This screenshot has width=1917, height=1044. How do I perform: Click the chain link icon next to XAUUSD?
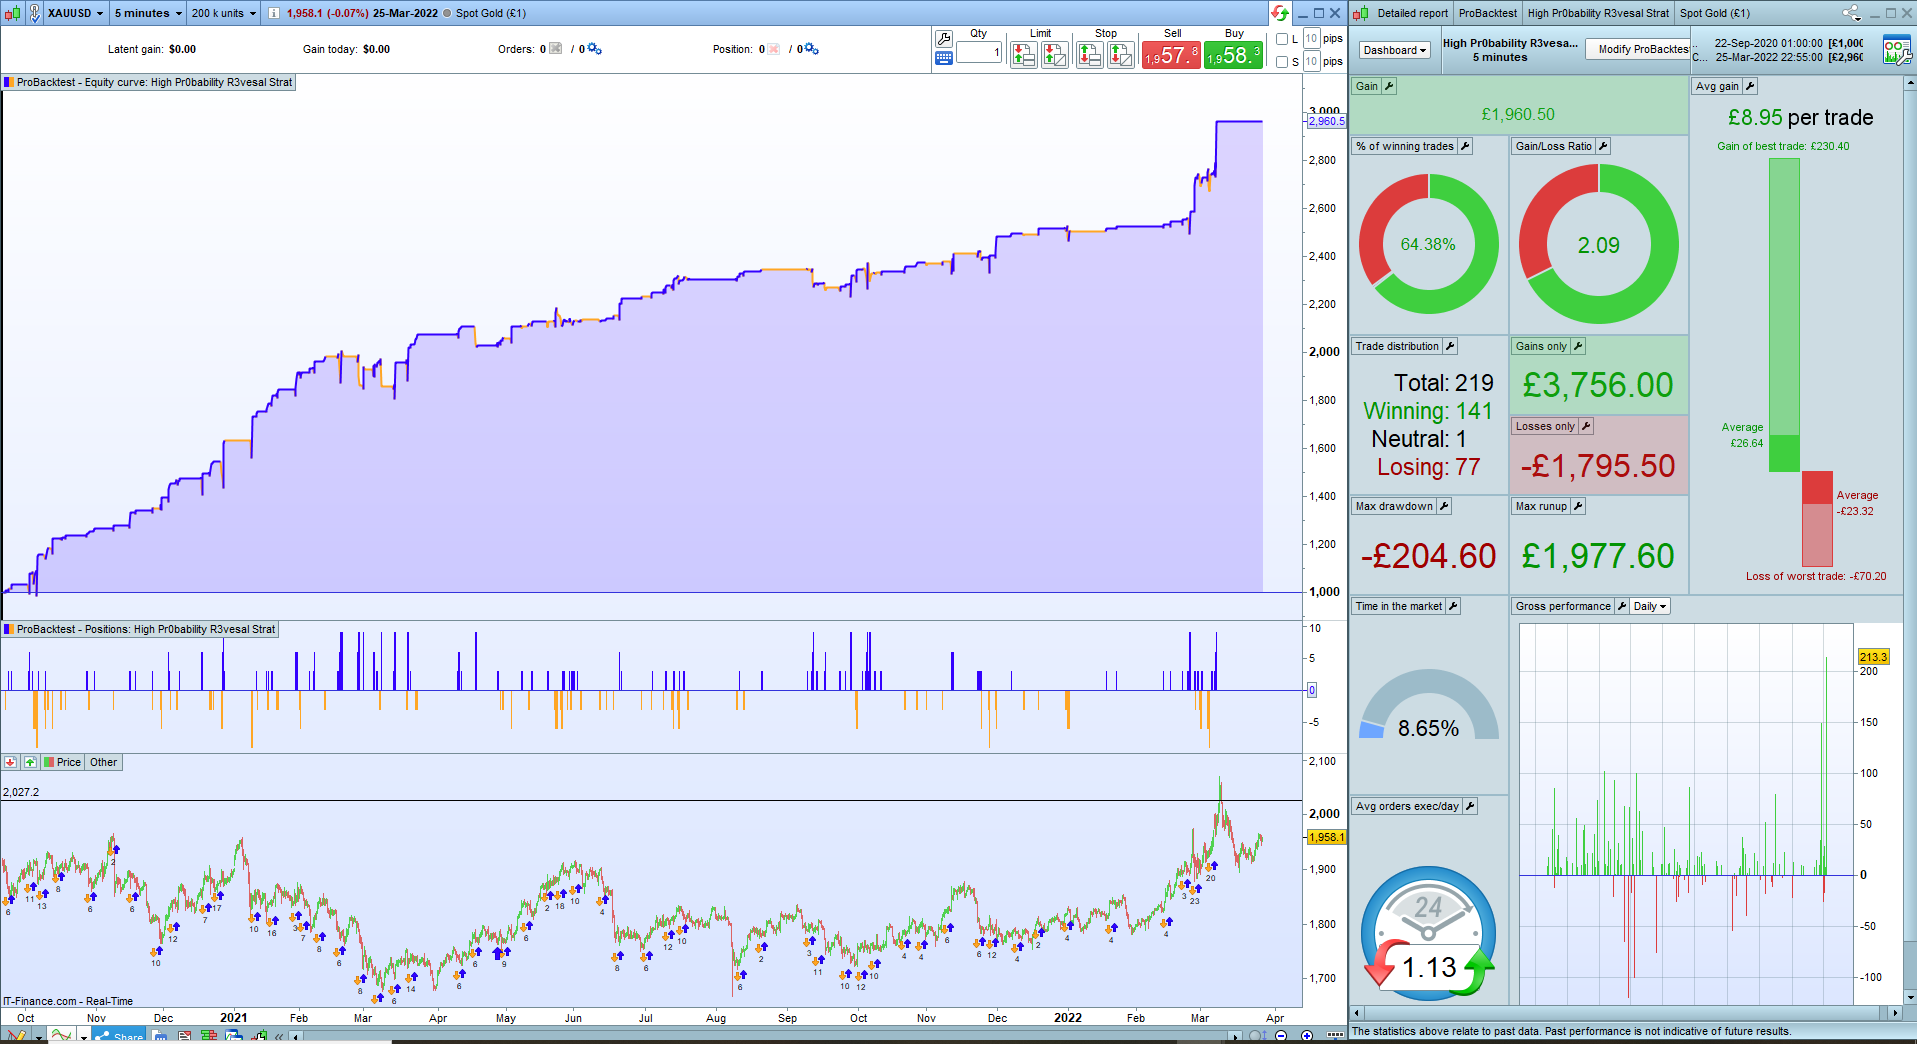point(35,13)
